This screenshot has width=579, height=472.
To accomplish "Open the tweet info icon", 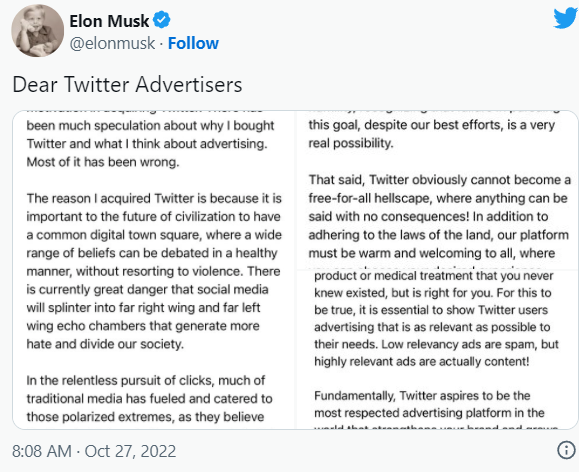I will click(x=566, y=450).
